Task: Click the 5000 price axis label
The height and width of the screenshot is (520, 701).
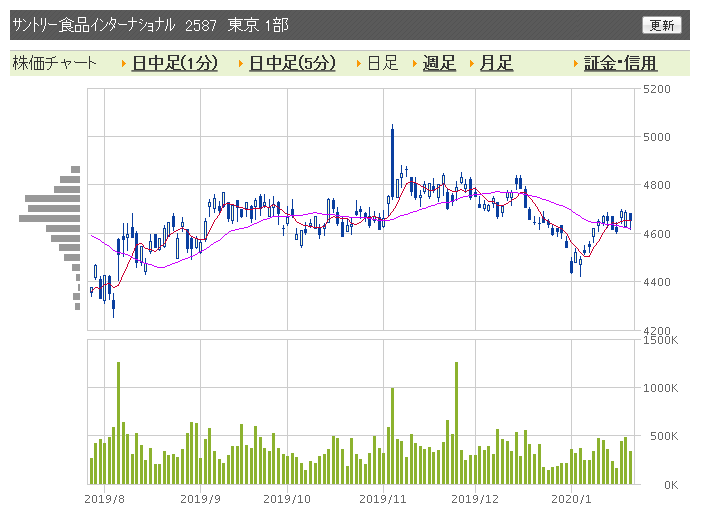Action: tap(657, 137)
